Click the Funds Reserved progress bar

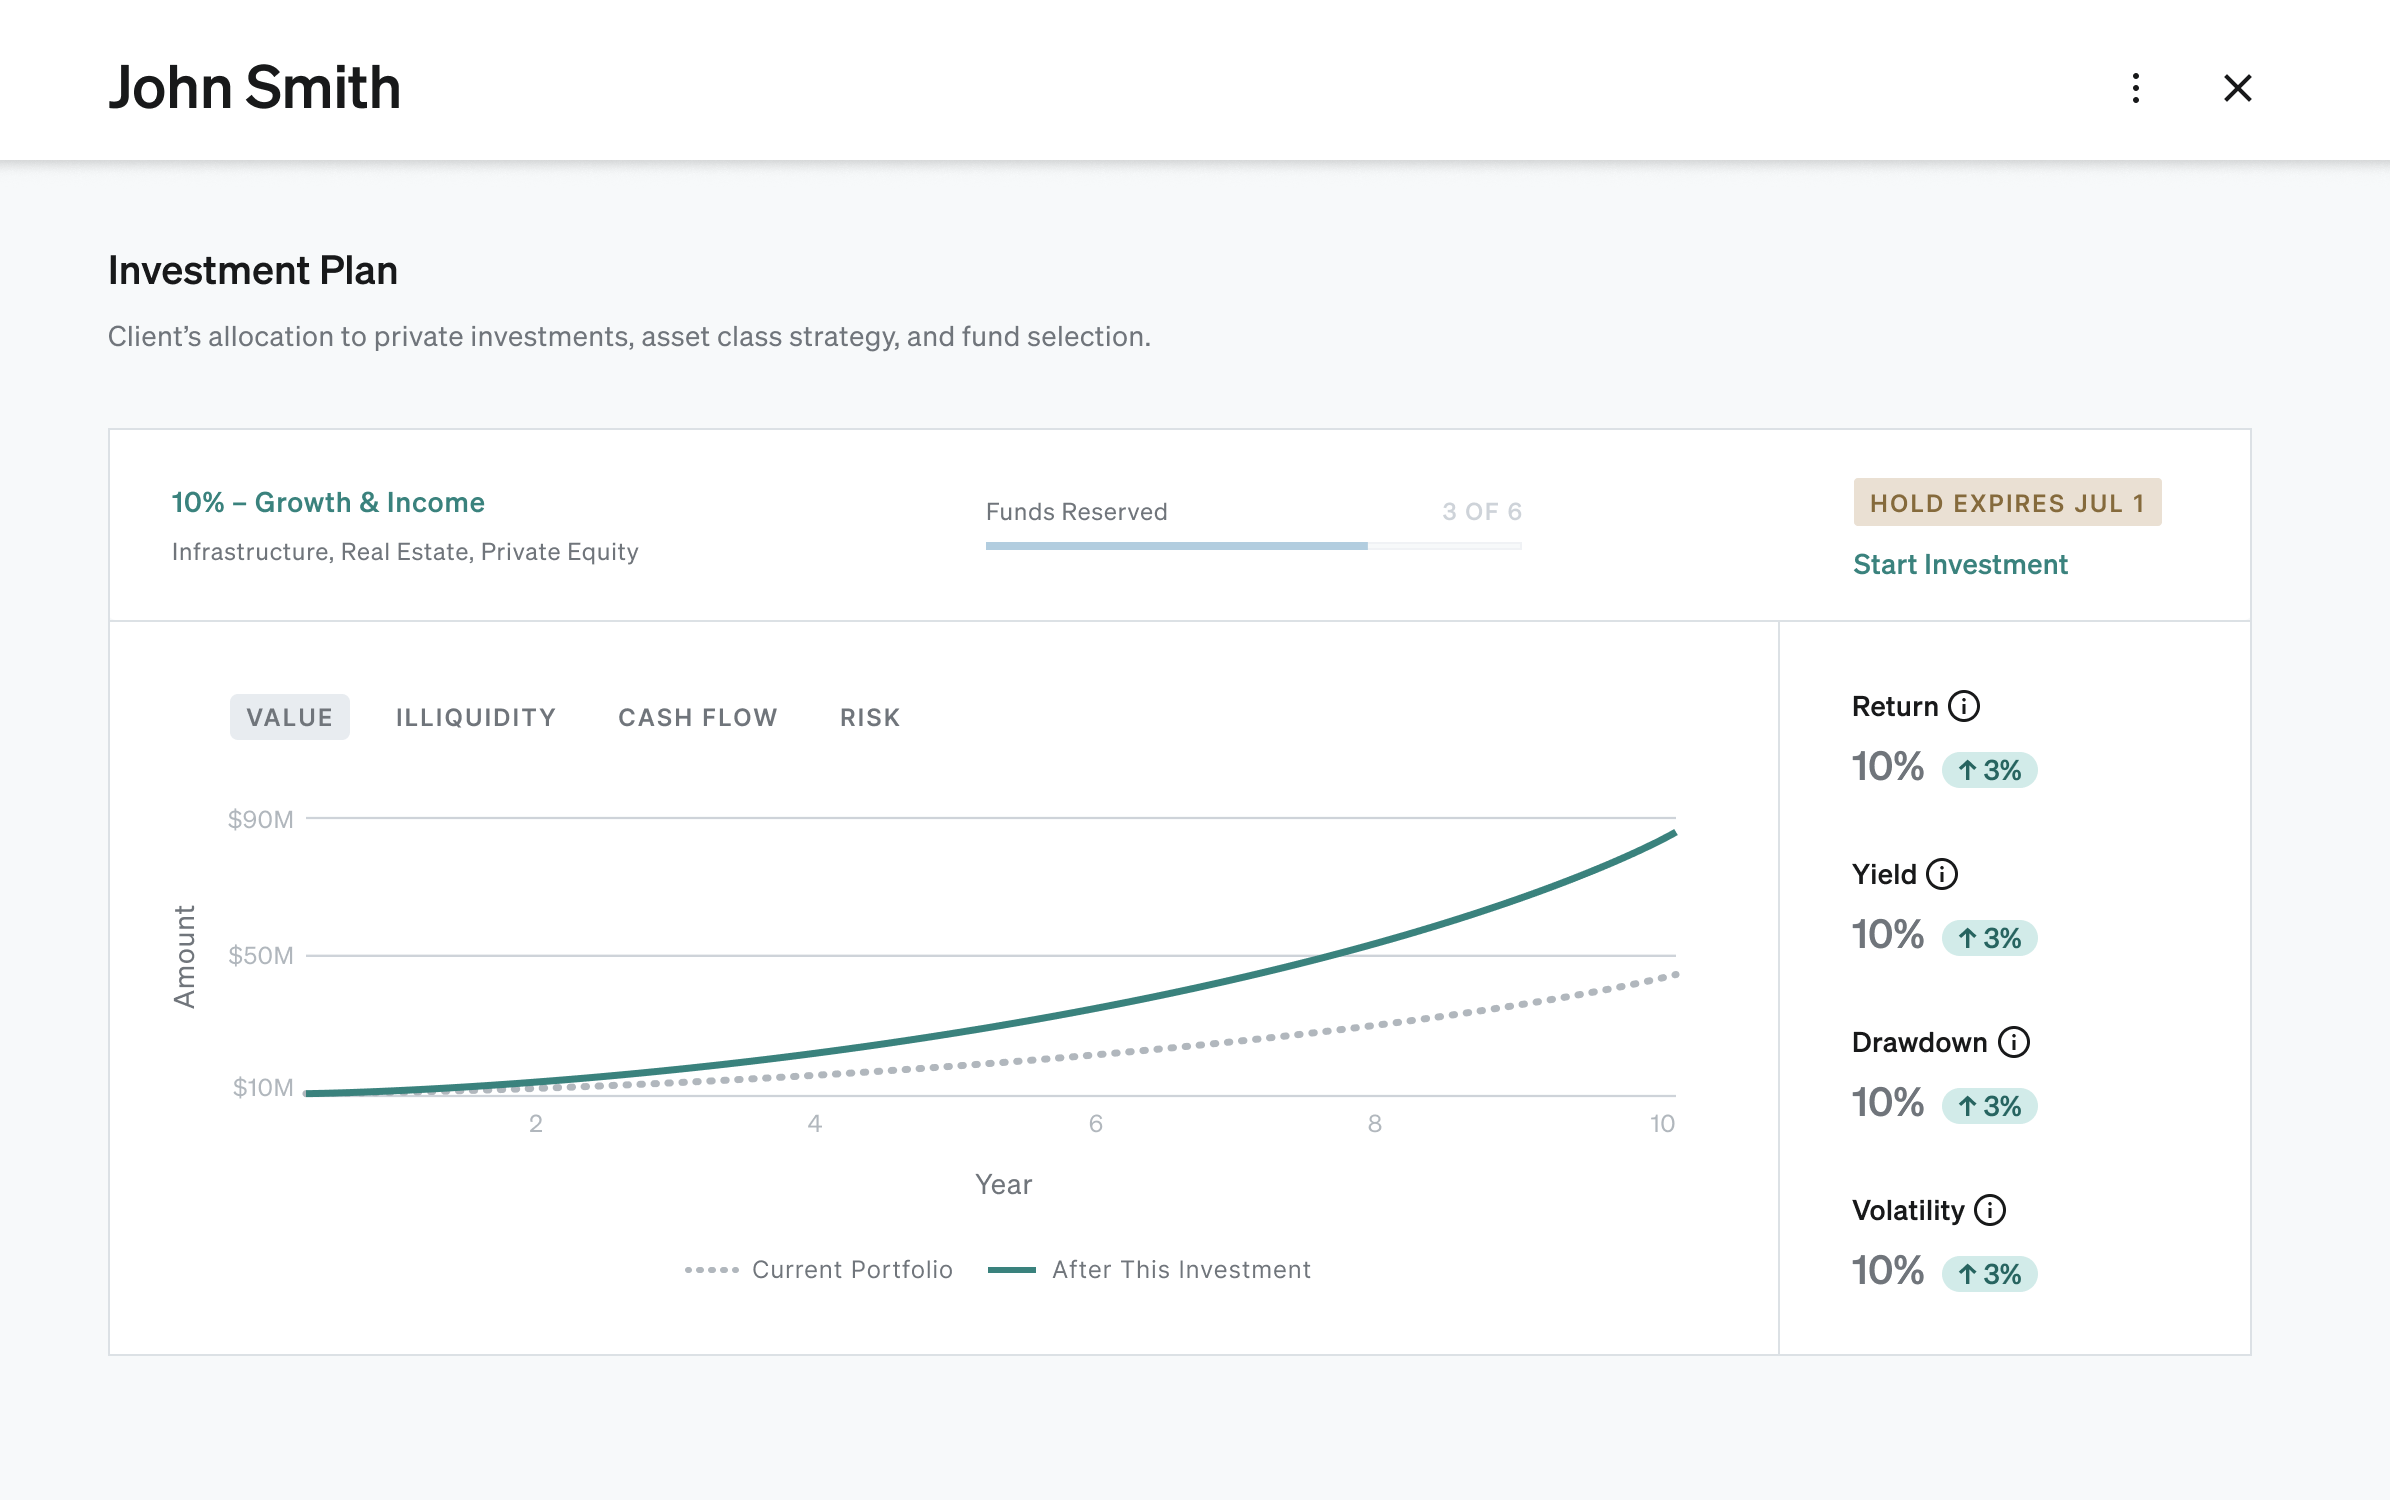click(x=1253, y=546)
